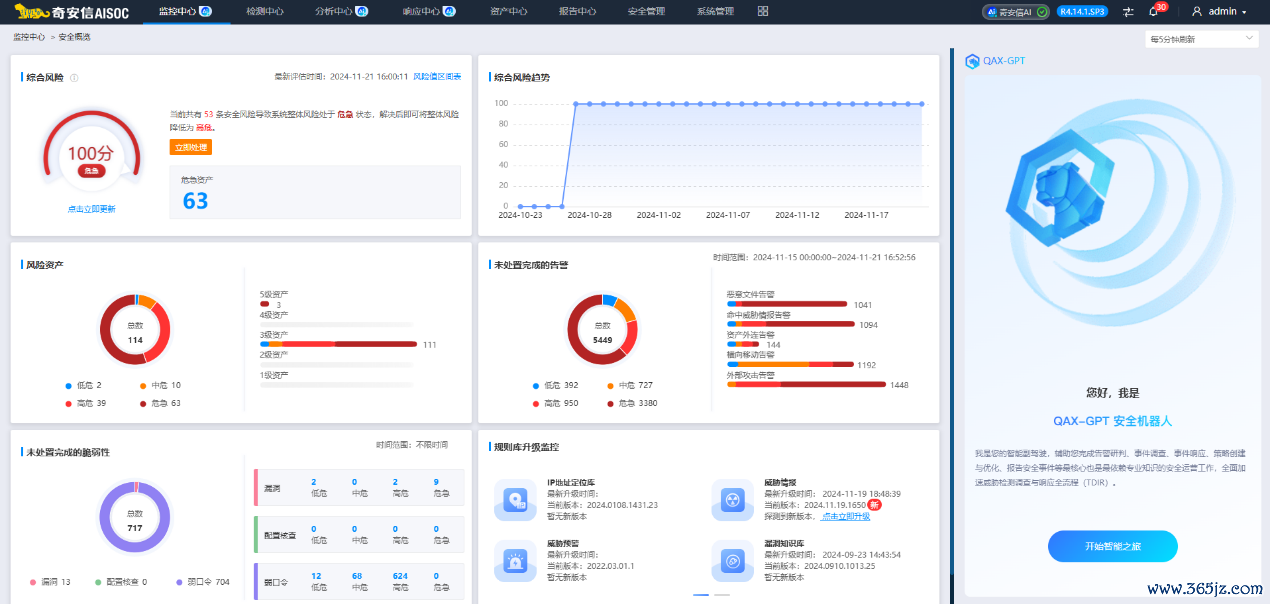Click the R4.14.1.SP3 version badge
Image resolution: width=1270 pixels, height=604 pixels.
(x=1082, y=12)
